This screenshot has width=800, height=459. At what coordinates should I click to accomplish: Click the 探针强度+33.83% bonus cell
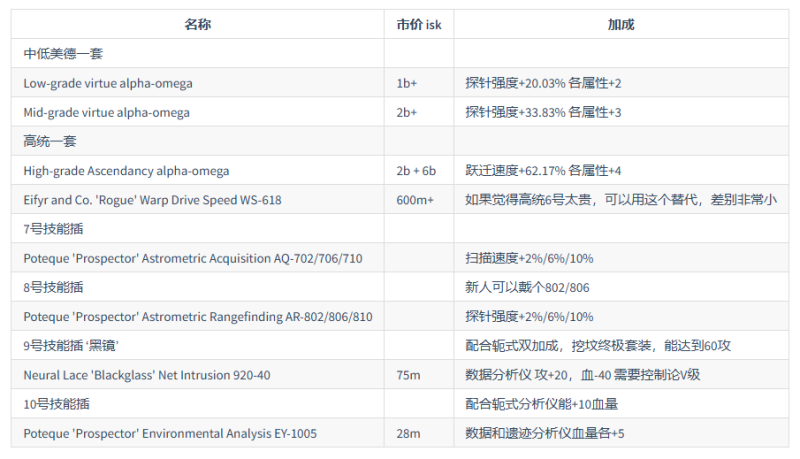(543, 112)
